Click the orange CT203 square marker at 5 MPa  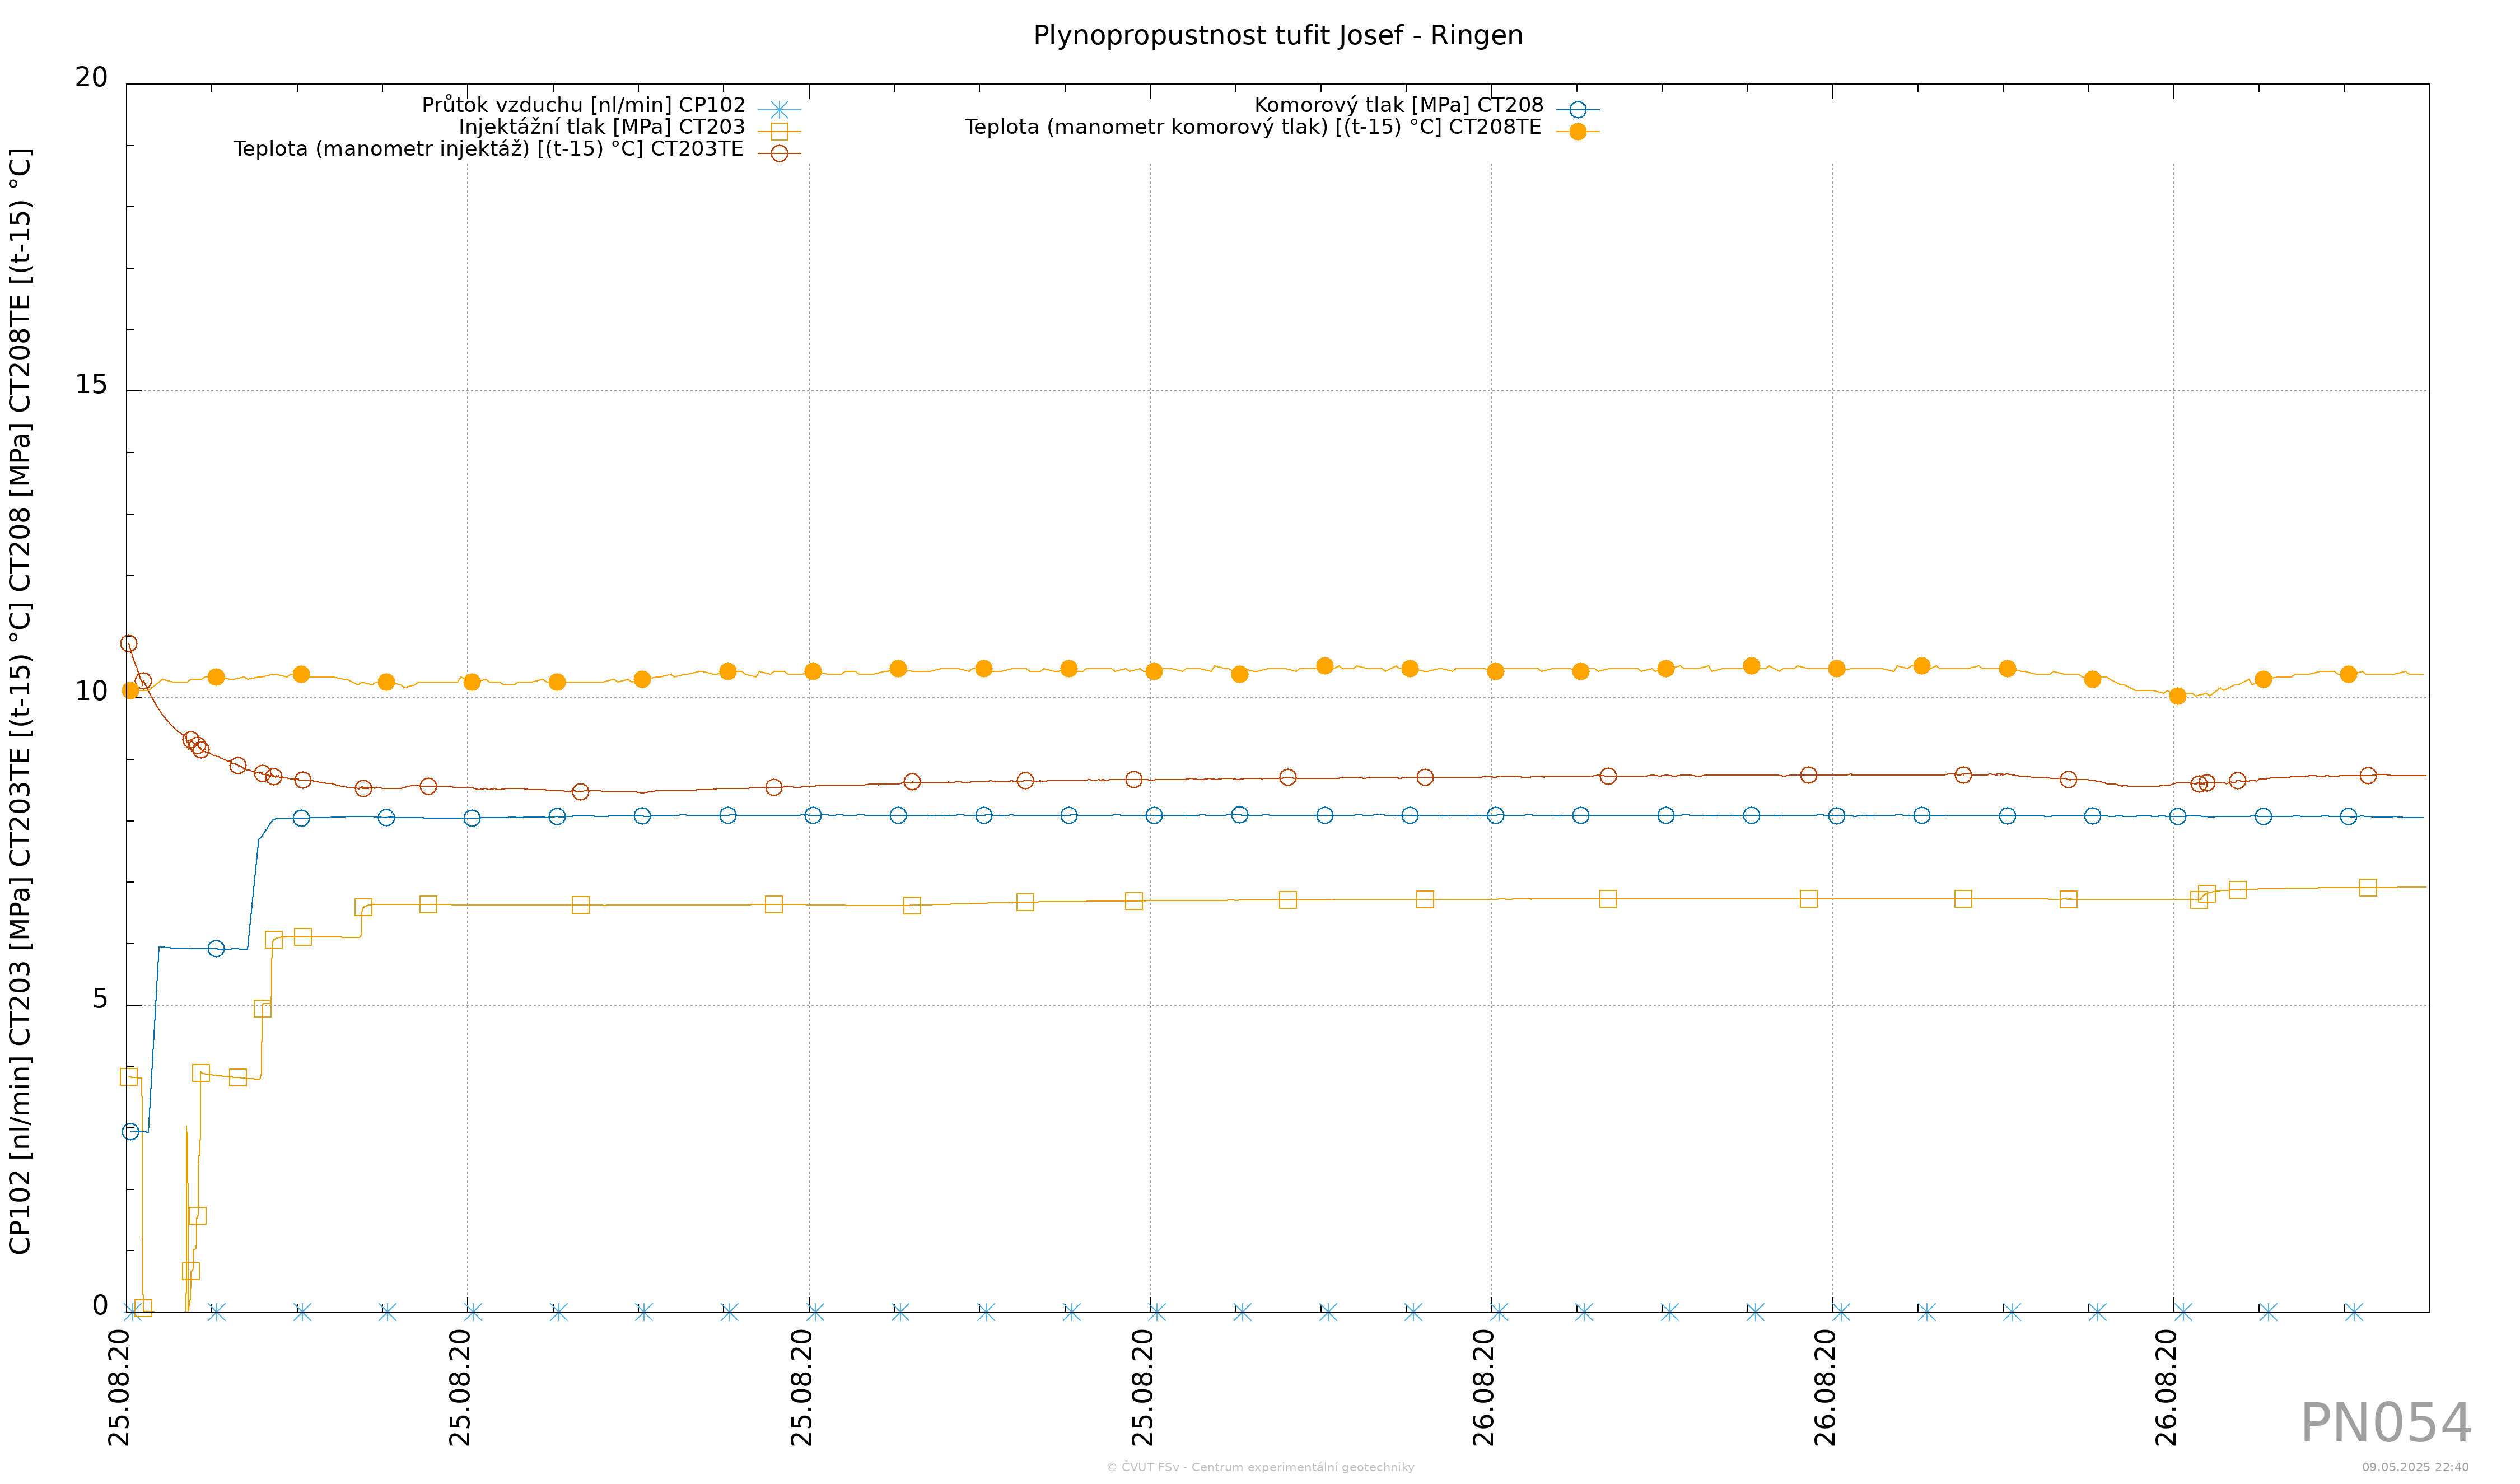point(262,1009)
